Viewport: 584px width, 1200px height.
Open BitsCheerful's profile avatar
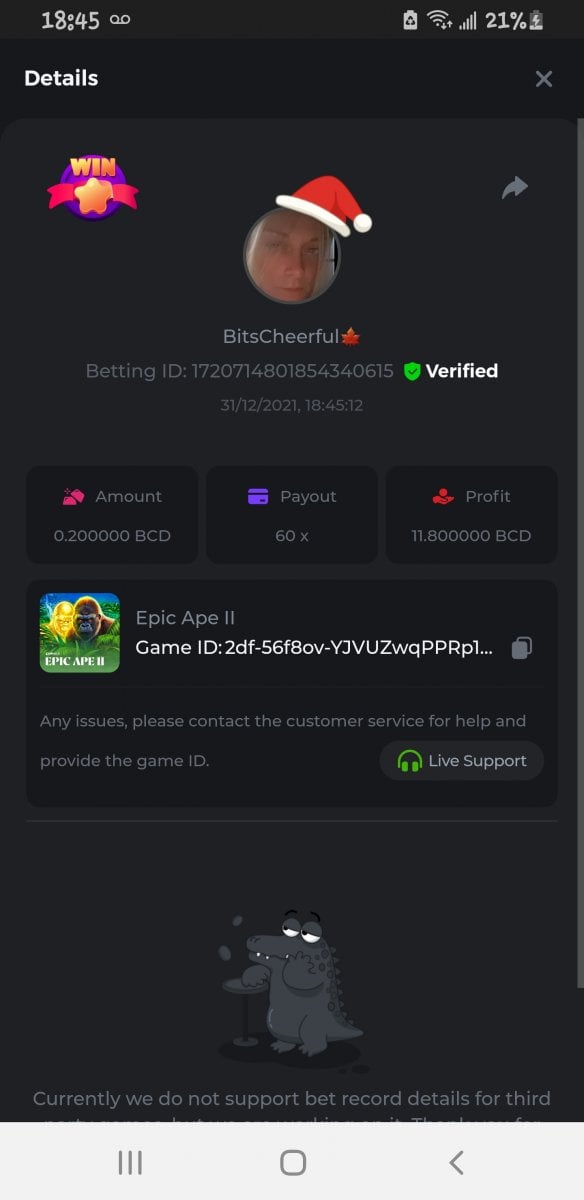pos(293,255)
